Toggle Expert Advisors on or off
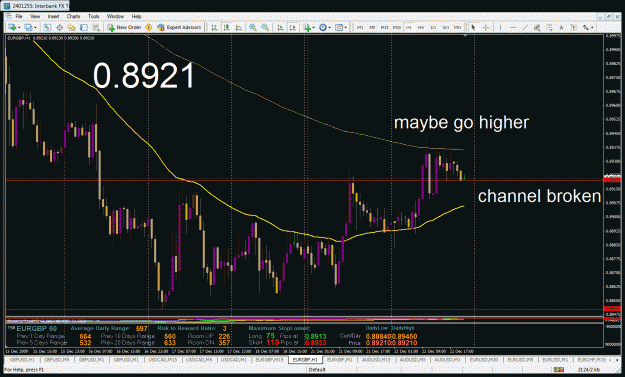The width and height of the screenshot is (625, 377). 179,27
